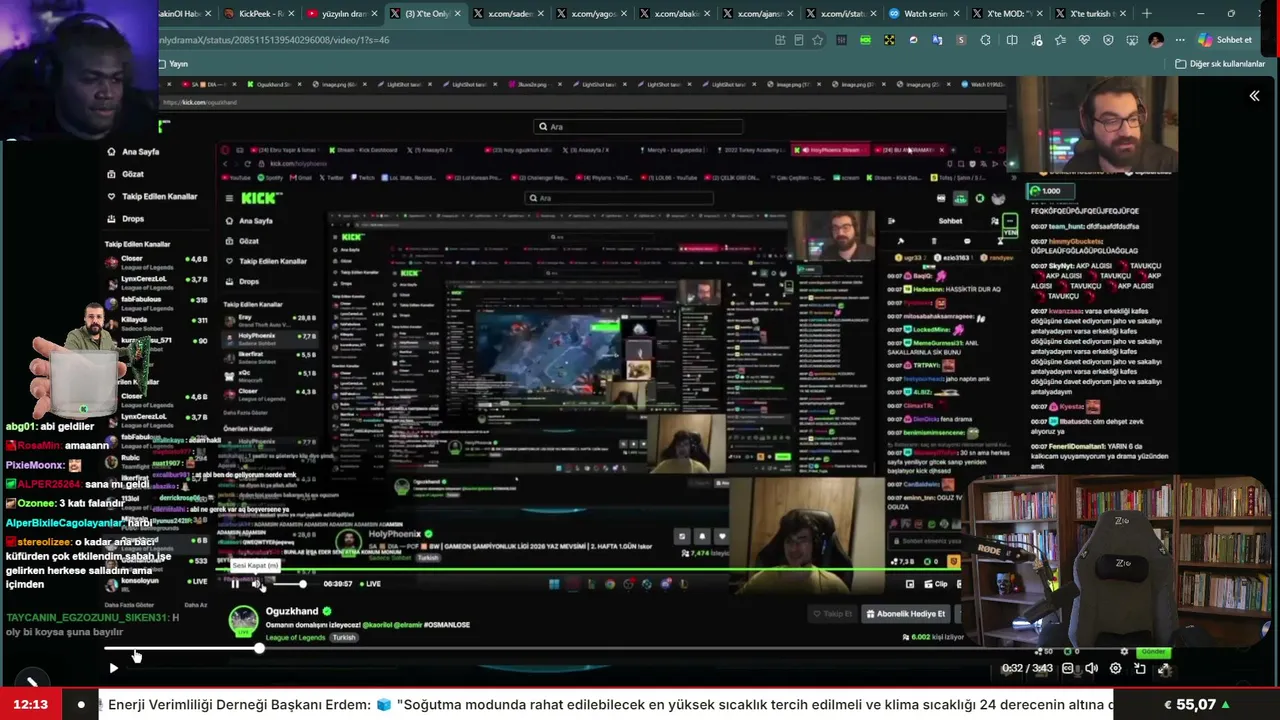The width and height of the screenshot is (1280, 720).
Task: Open the Oguzkhand channel name
Action: coord(292,611)
